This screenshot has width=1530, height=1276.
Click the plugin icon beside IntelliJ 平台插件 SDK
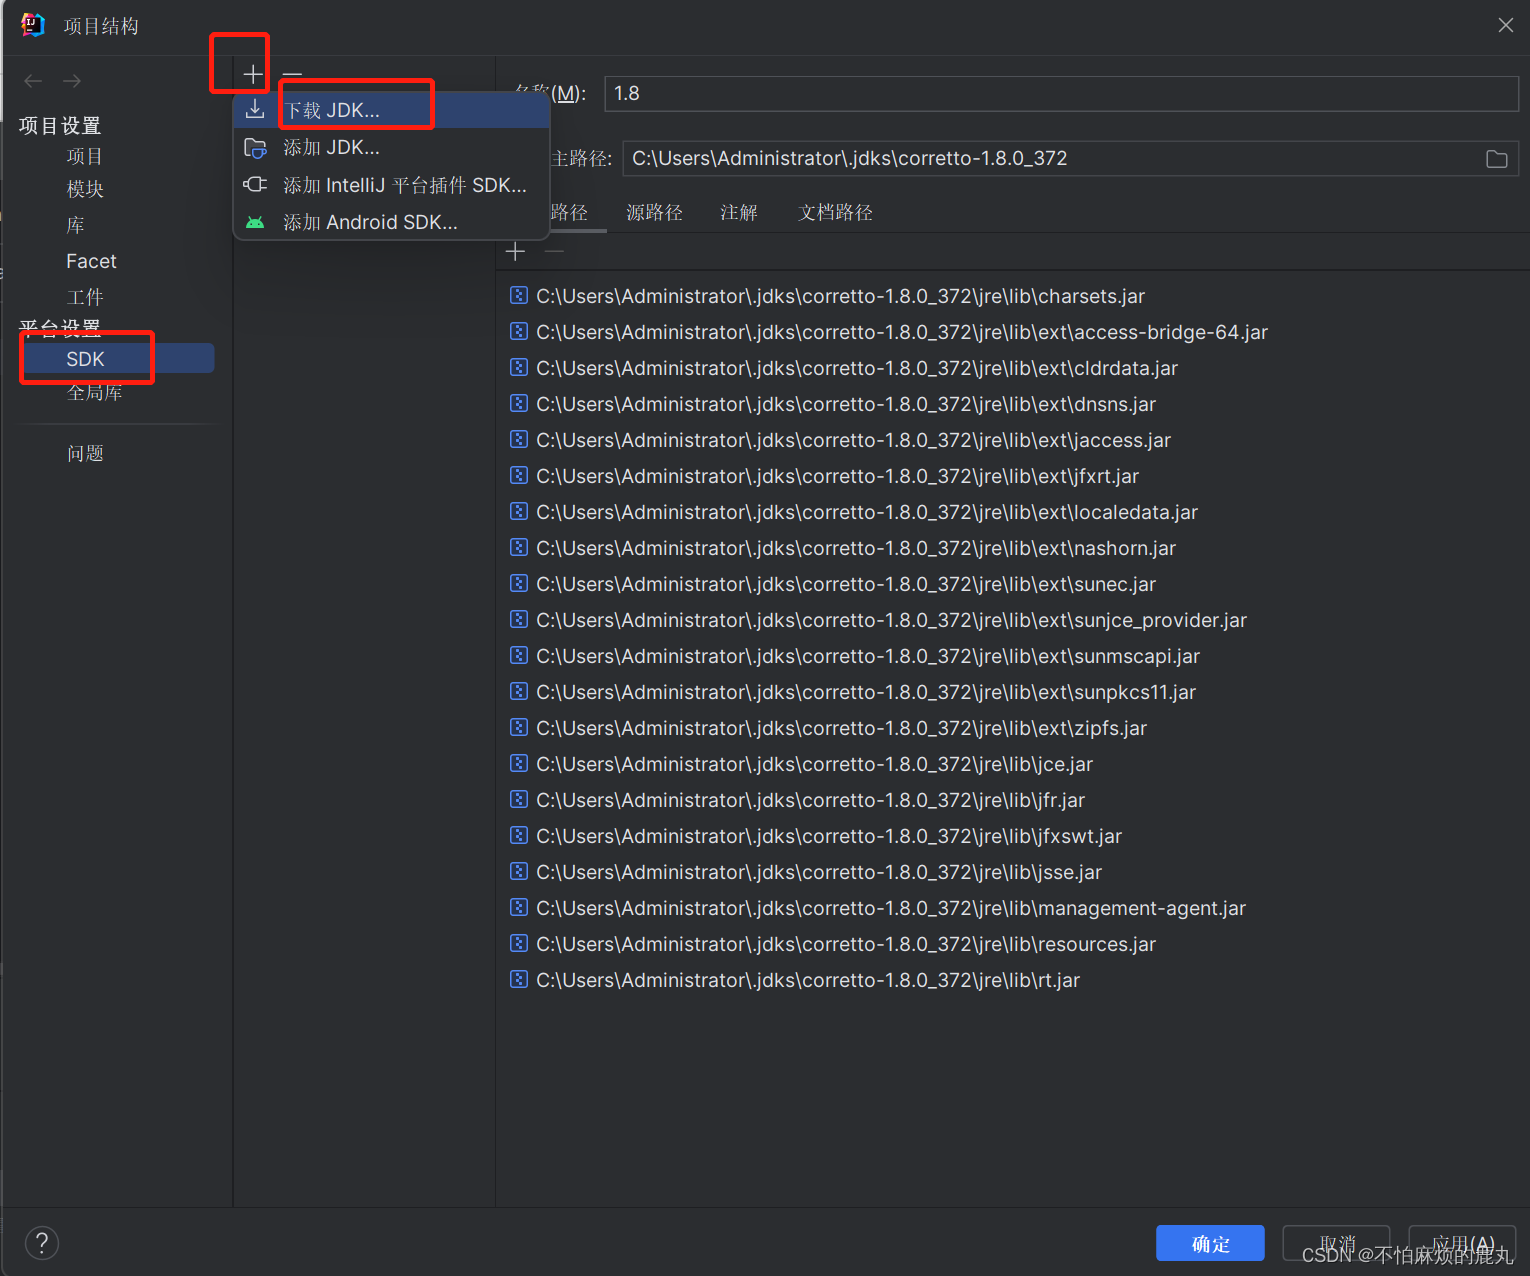(x=255, y=185)
